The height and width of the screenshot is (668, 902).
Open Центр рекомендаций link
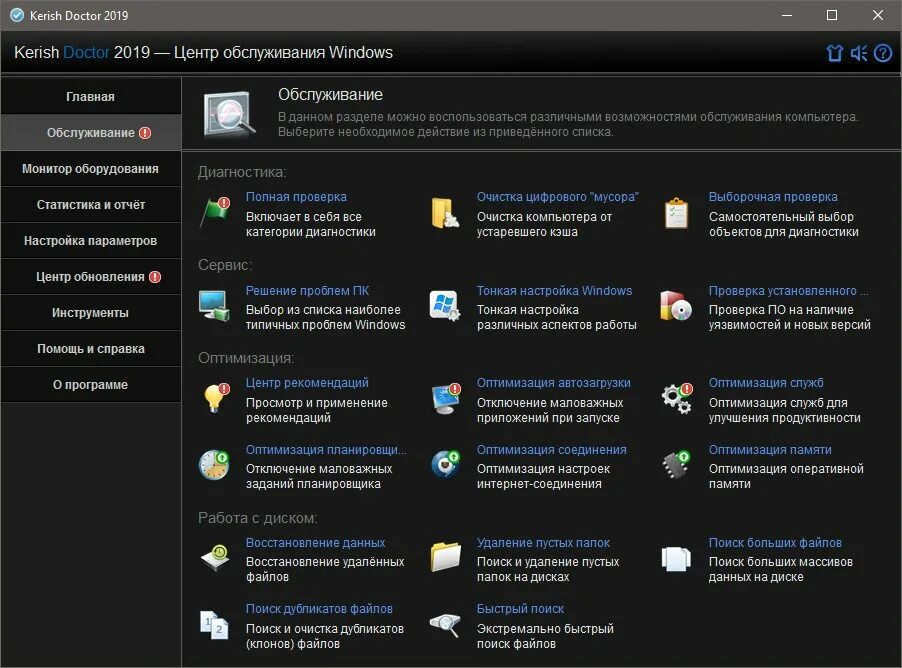(x=307, y=383)
